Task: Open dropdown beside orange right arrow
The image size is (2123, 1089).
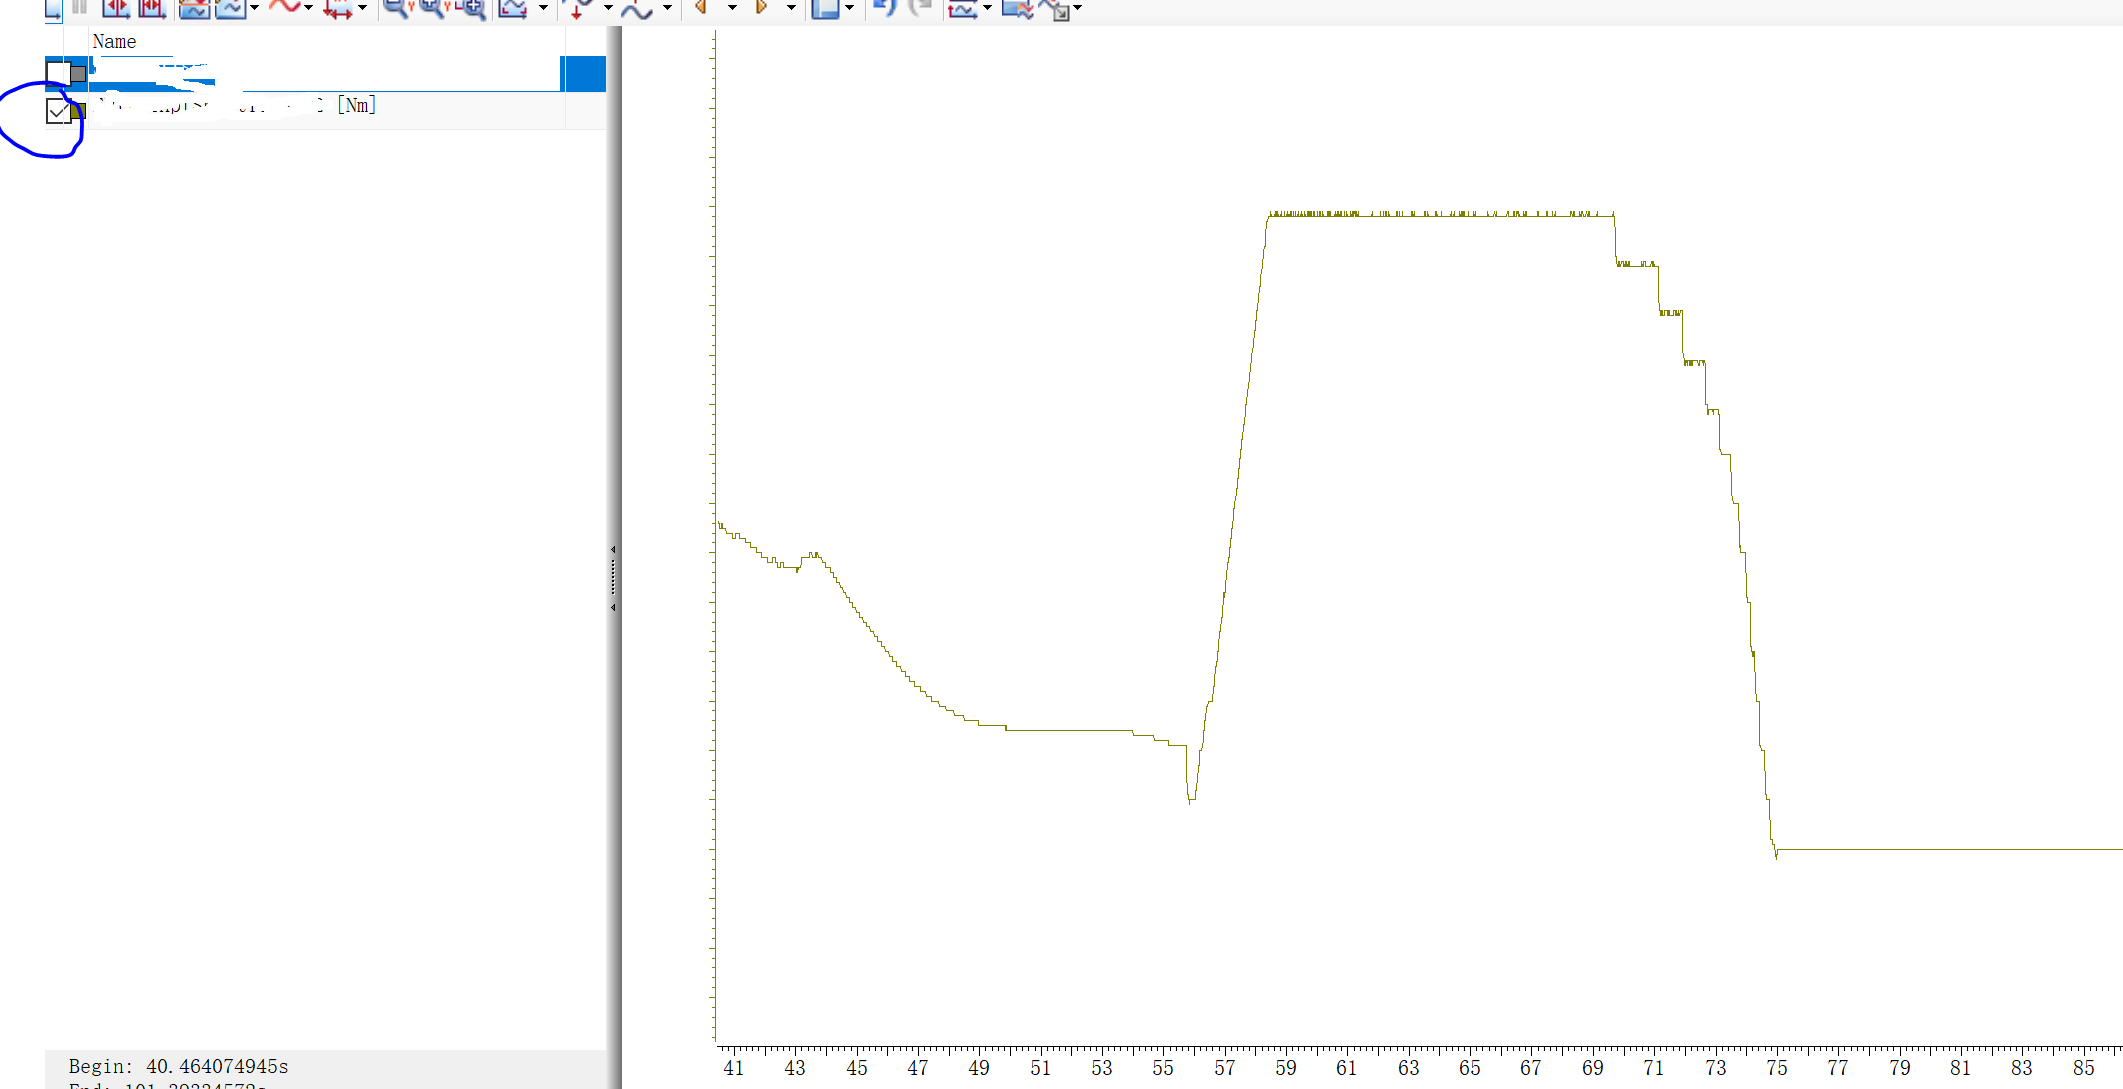Action: [791, 8]
